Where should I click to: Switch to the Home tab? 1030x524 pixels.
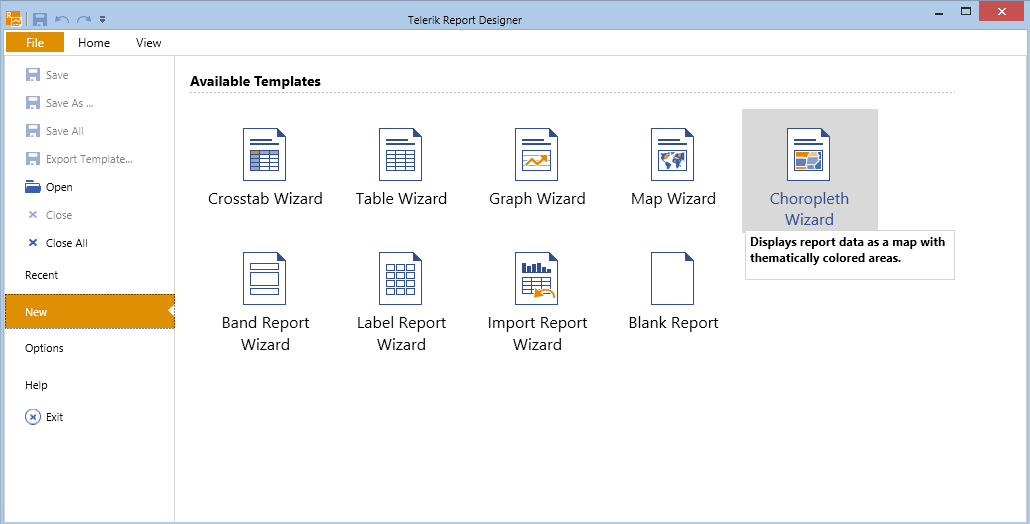[x=94, y=43]
